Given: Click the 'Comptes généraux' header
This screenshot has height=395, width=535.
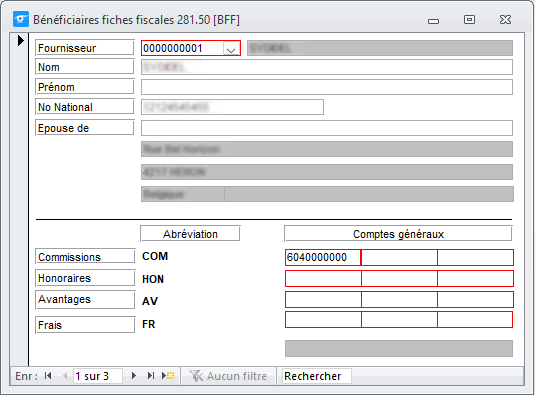Looking at the screenshot, I should tap(398, 234).
